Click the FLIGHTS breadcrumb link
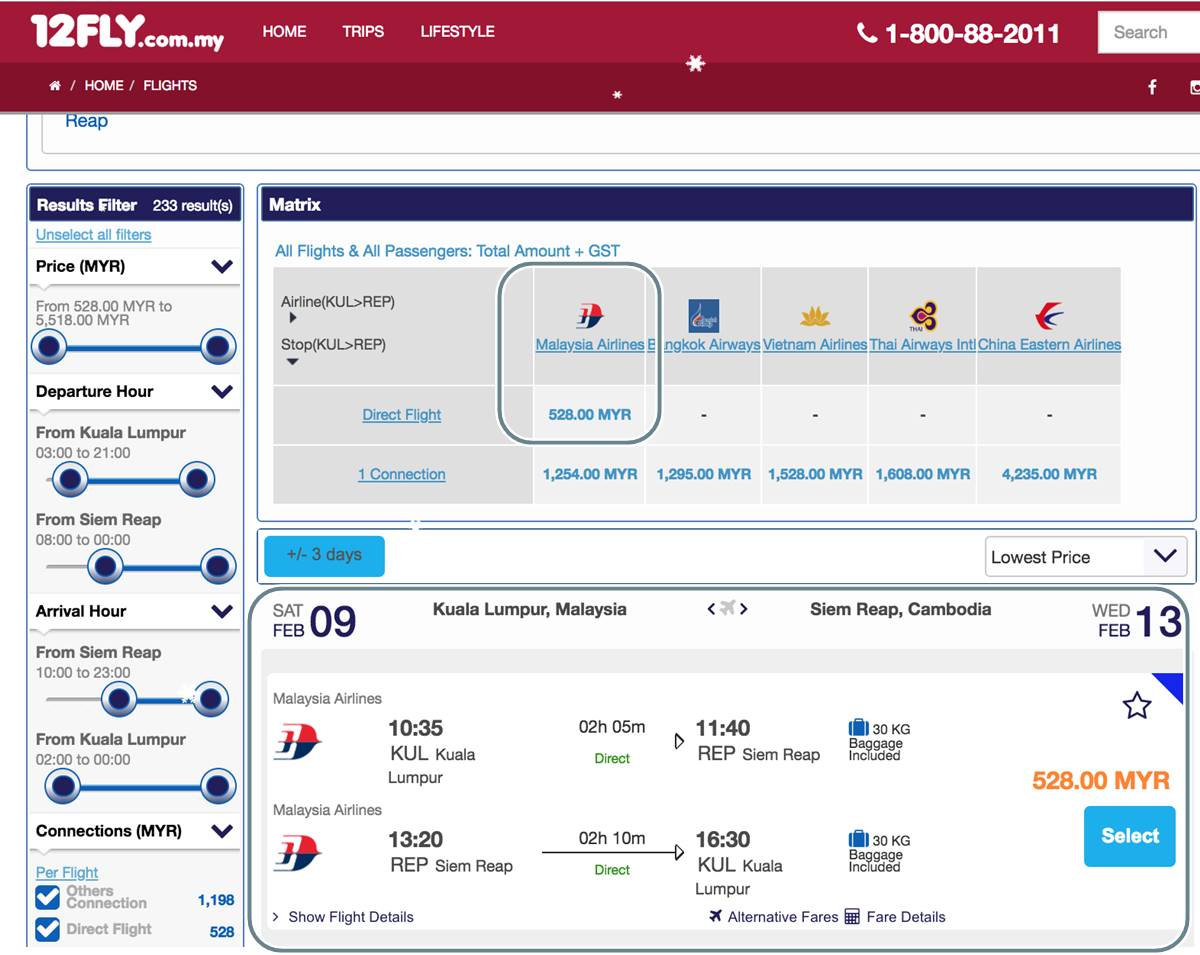 [x=170, y=86]
